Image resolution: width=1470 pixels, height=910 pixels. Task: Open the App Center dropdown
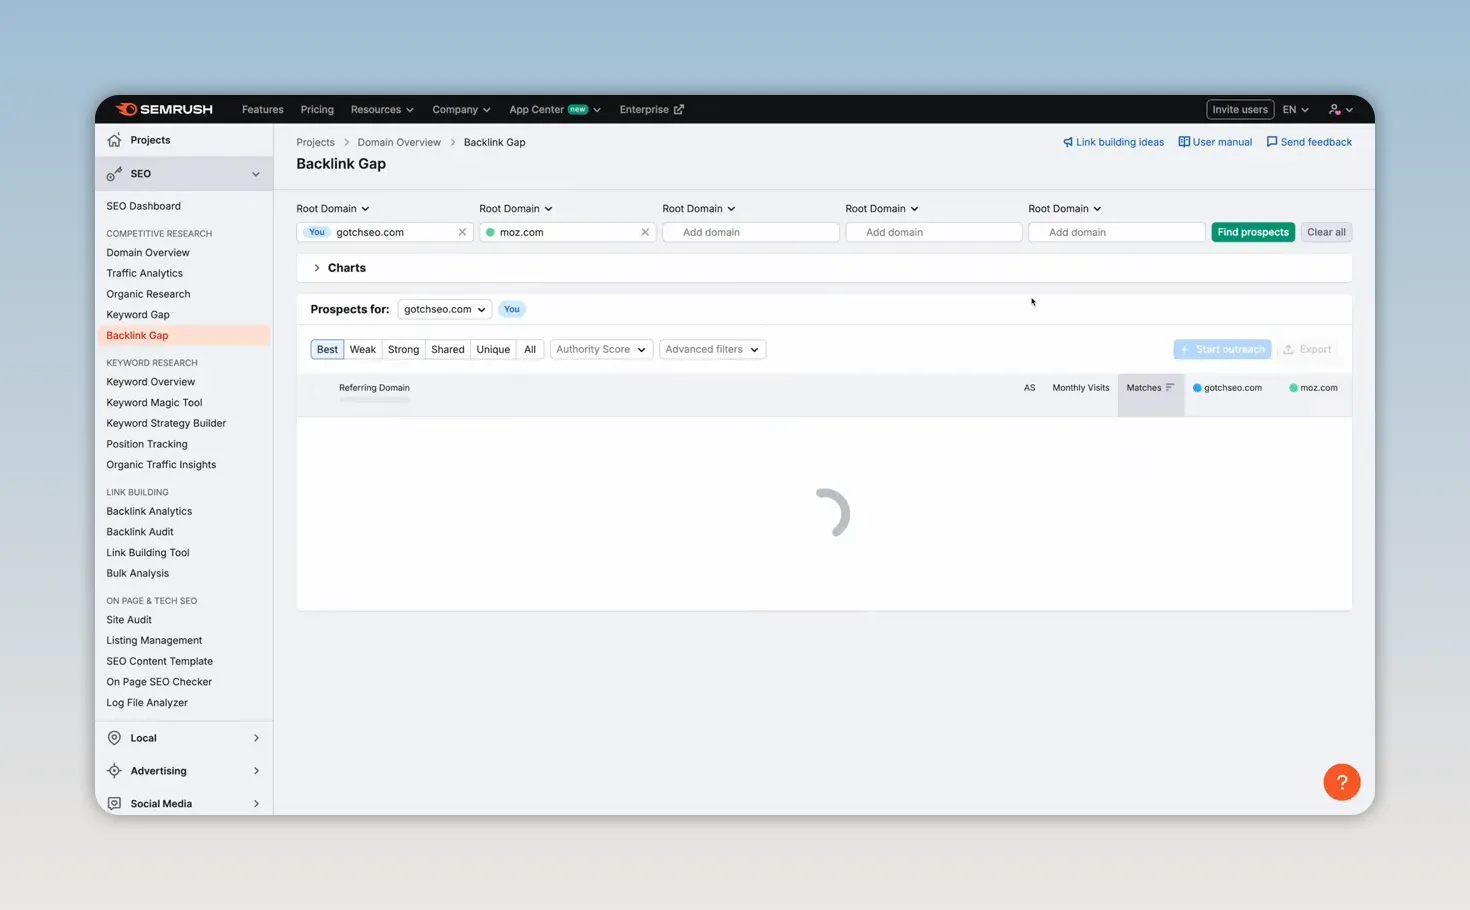tap(555, 110)
